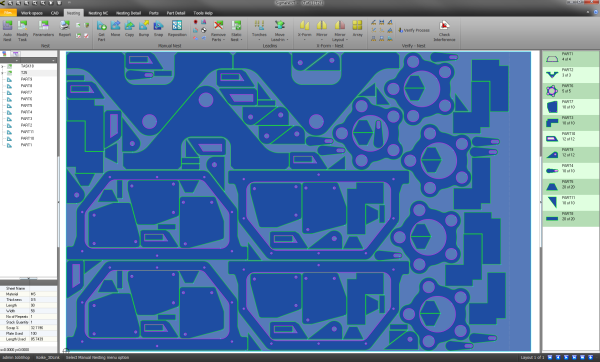
Task: Switch to the Work space tab
Action: coord(32,13)
